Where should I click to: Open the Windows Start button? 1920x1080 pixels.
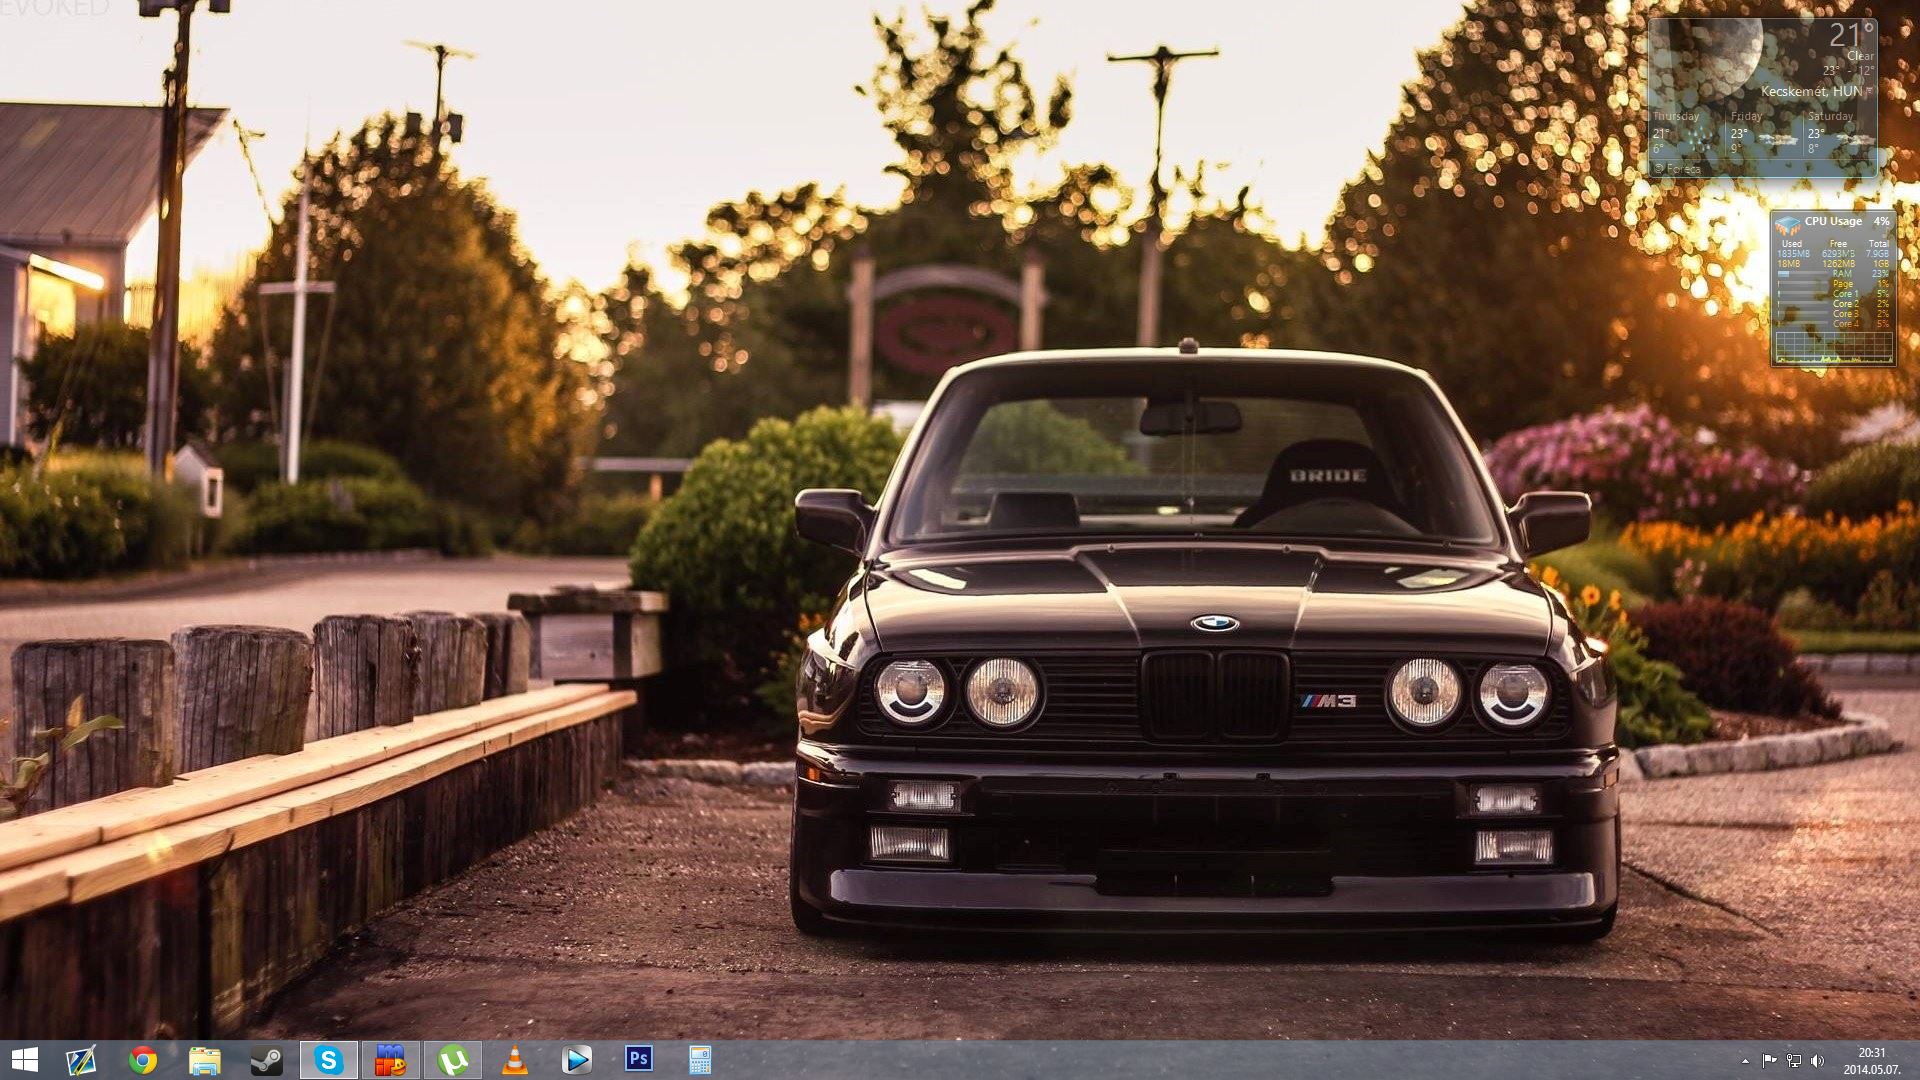pyautogui.click(x=24, y=1060)
